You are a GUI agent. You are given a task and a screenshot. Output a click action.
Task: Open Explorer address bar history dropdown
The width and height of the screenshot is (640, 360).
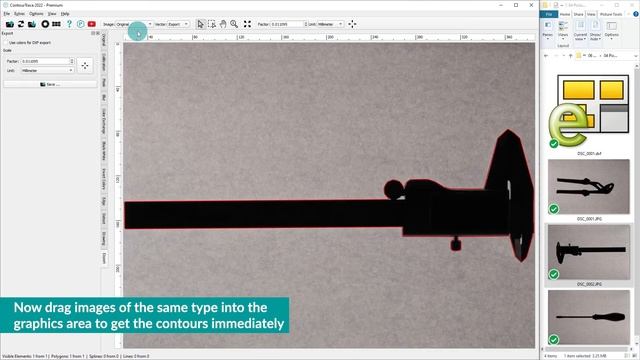[636, 56]
